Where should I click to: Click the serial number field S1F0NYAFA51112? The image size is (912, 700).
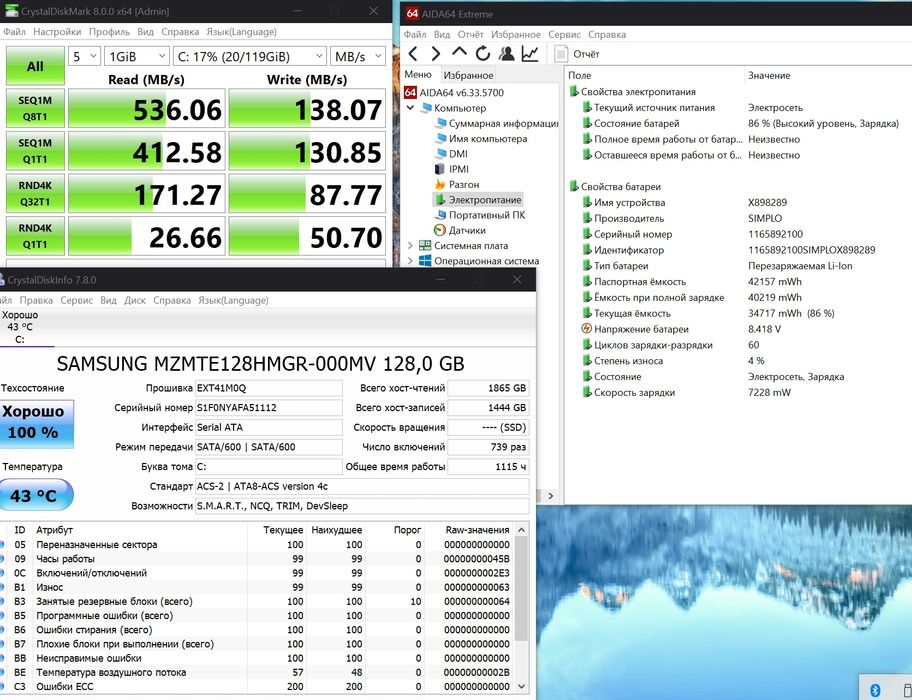pos(269,408)
